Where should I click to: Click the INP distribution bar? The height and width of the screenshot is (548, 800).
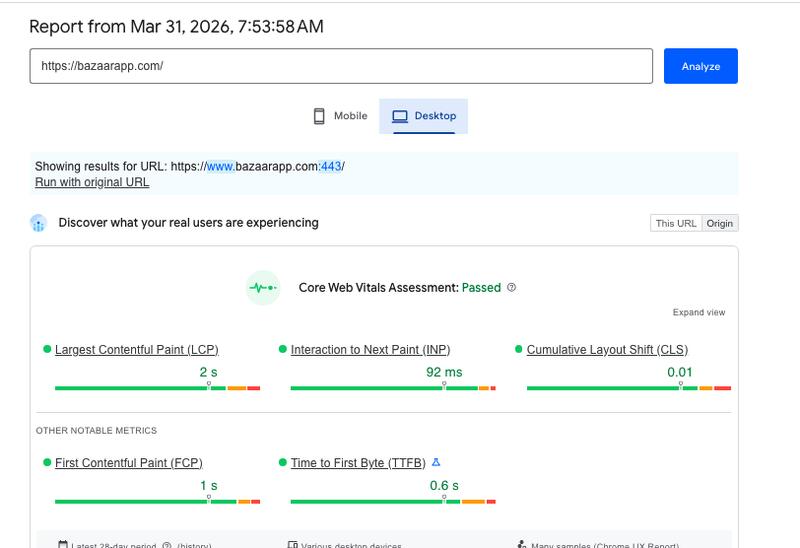coord(393,388)
